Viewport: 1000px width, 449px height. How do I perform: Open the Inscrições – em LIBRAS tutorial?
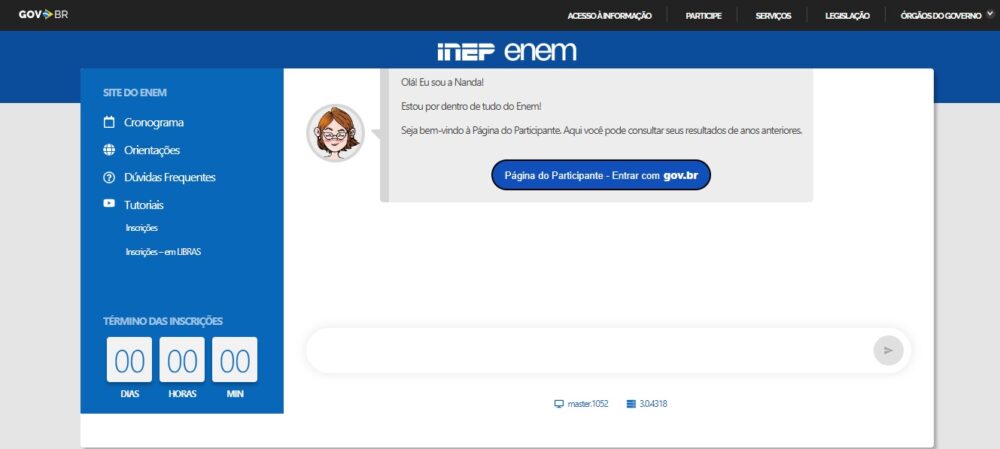coord(163,252)
